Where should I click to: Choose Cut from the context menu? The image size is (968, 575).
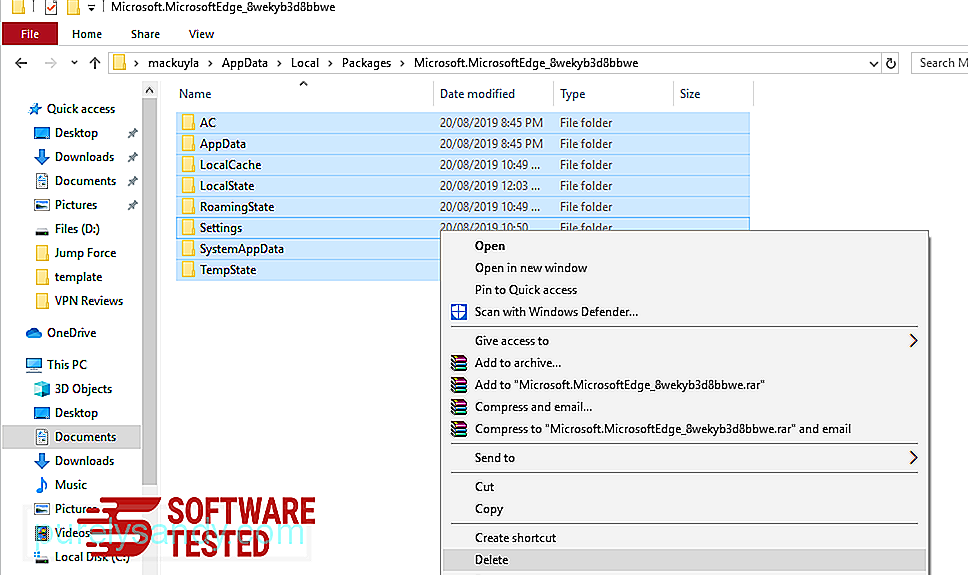(484, 487)
